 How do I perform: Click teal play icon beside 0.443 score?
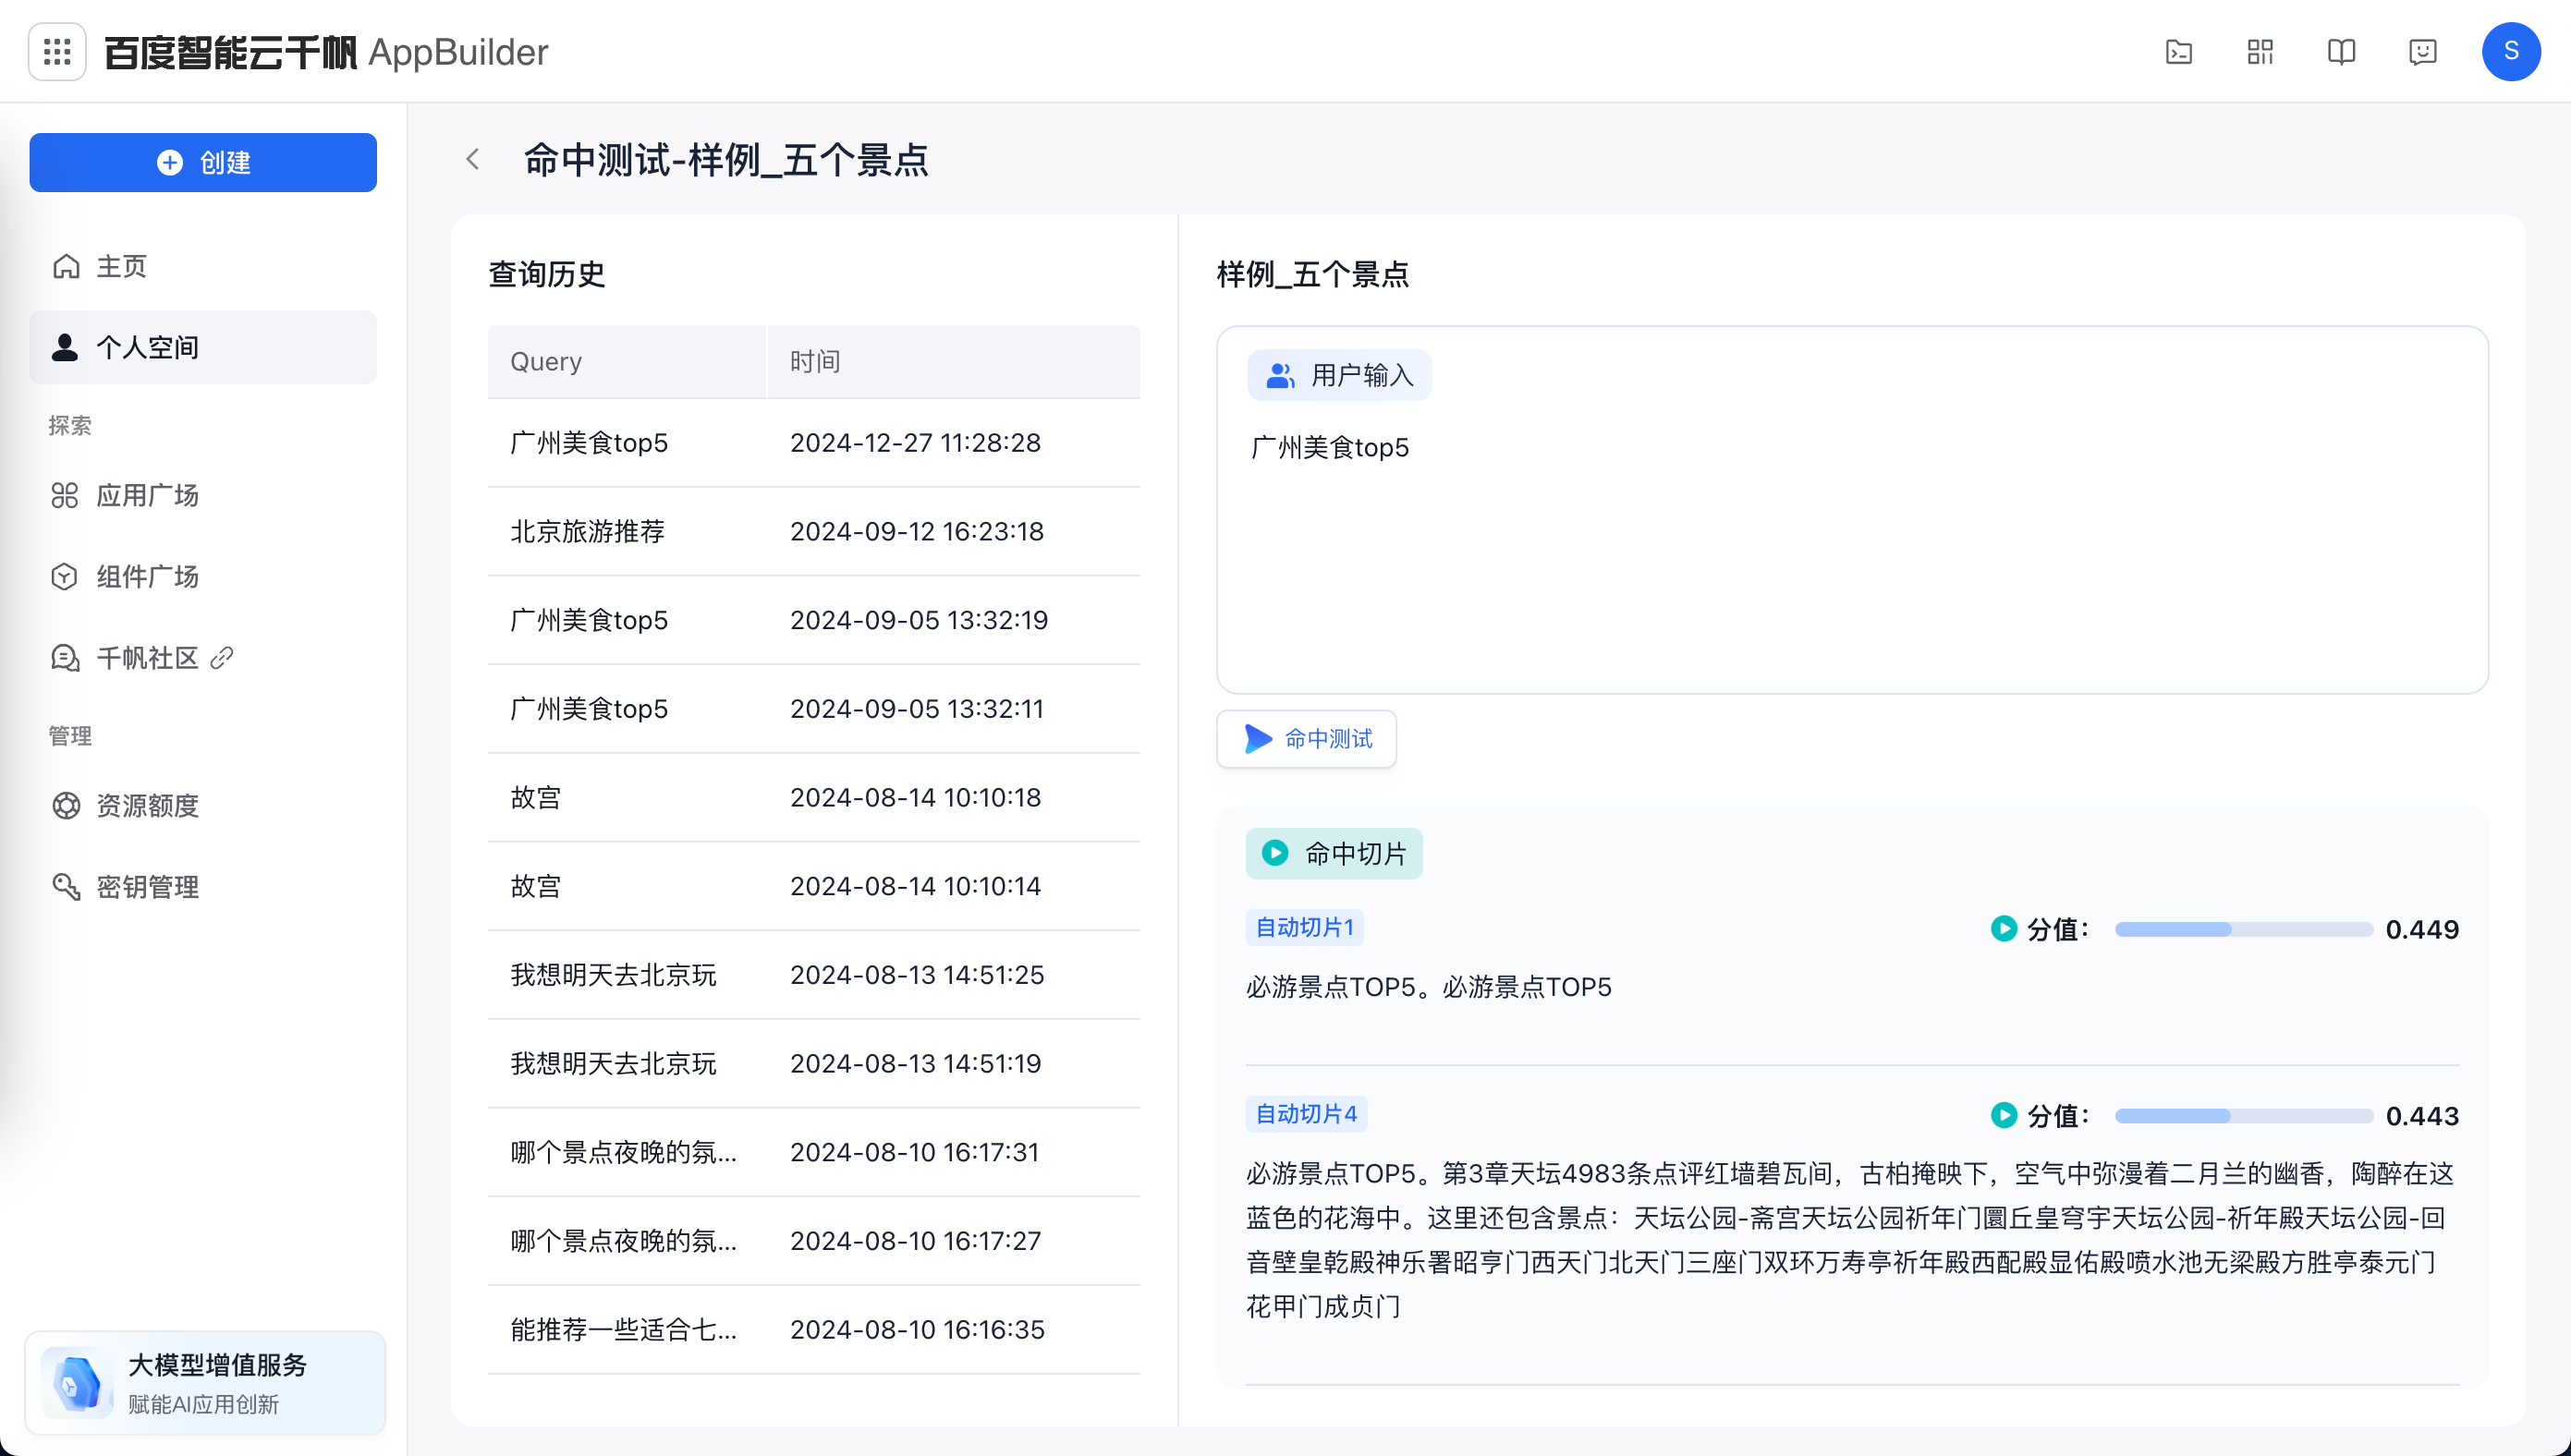click(x=2003, y=1115)
